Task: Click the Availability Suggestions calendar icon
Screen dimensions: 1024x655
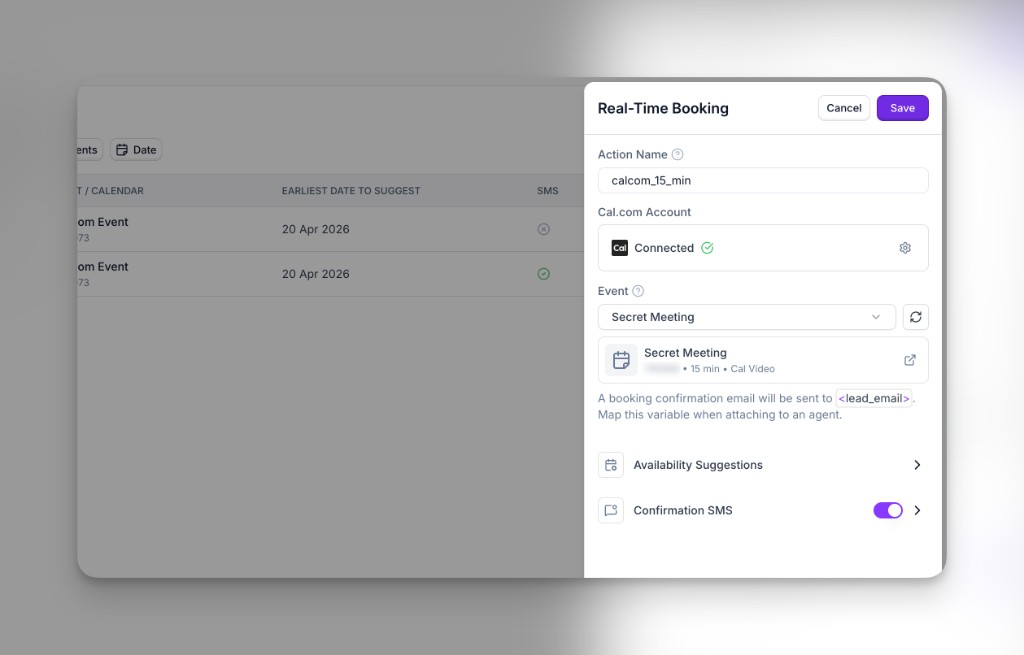Action: [611, 465]
